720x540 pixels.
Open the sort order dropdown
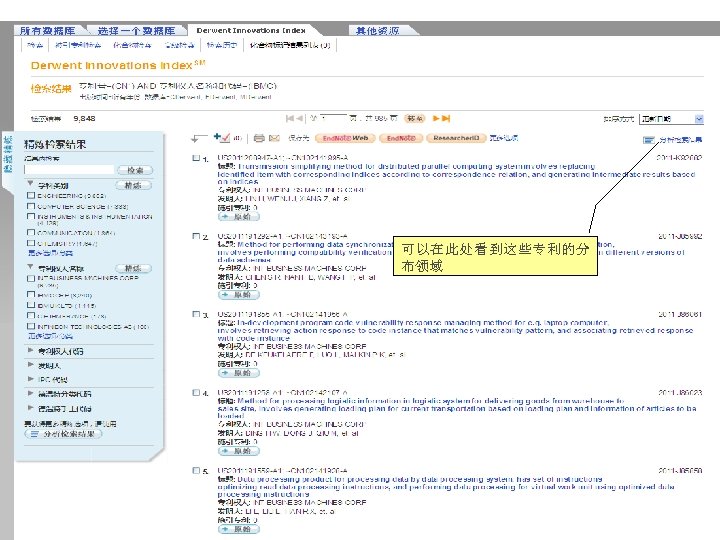pyautogui.click(x=671, y=119)
